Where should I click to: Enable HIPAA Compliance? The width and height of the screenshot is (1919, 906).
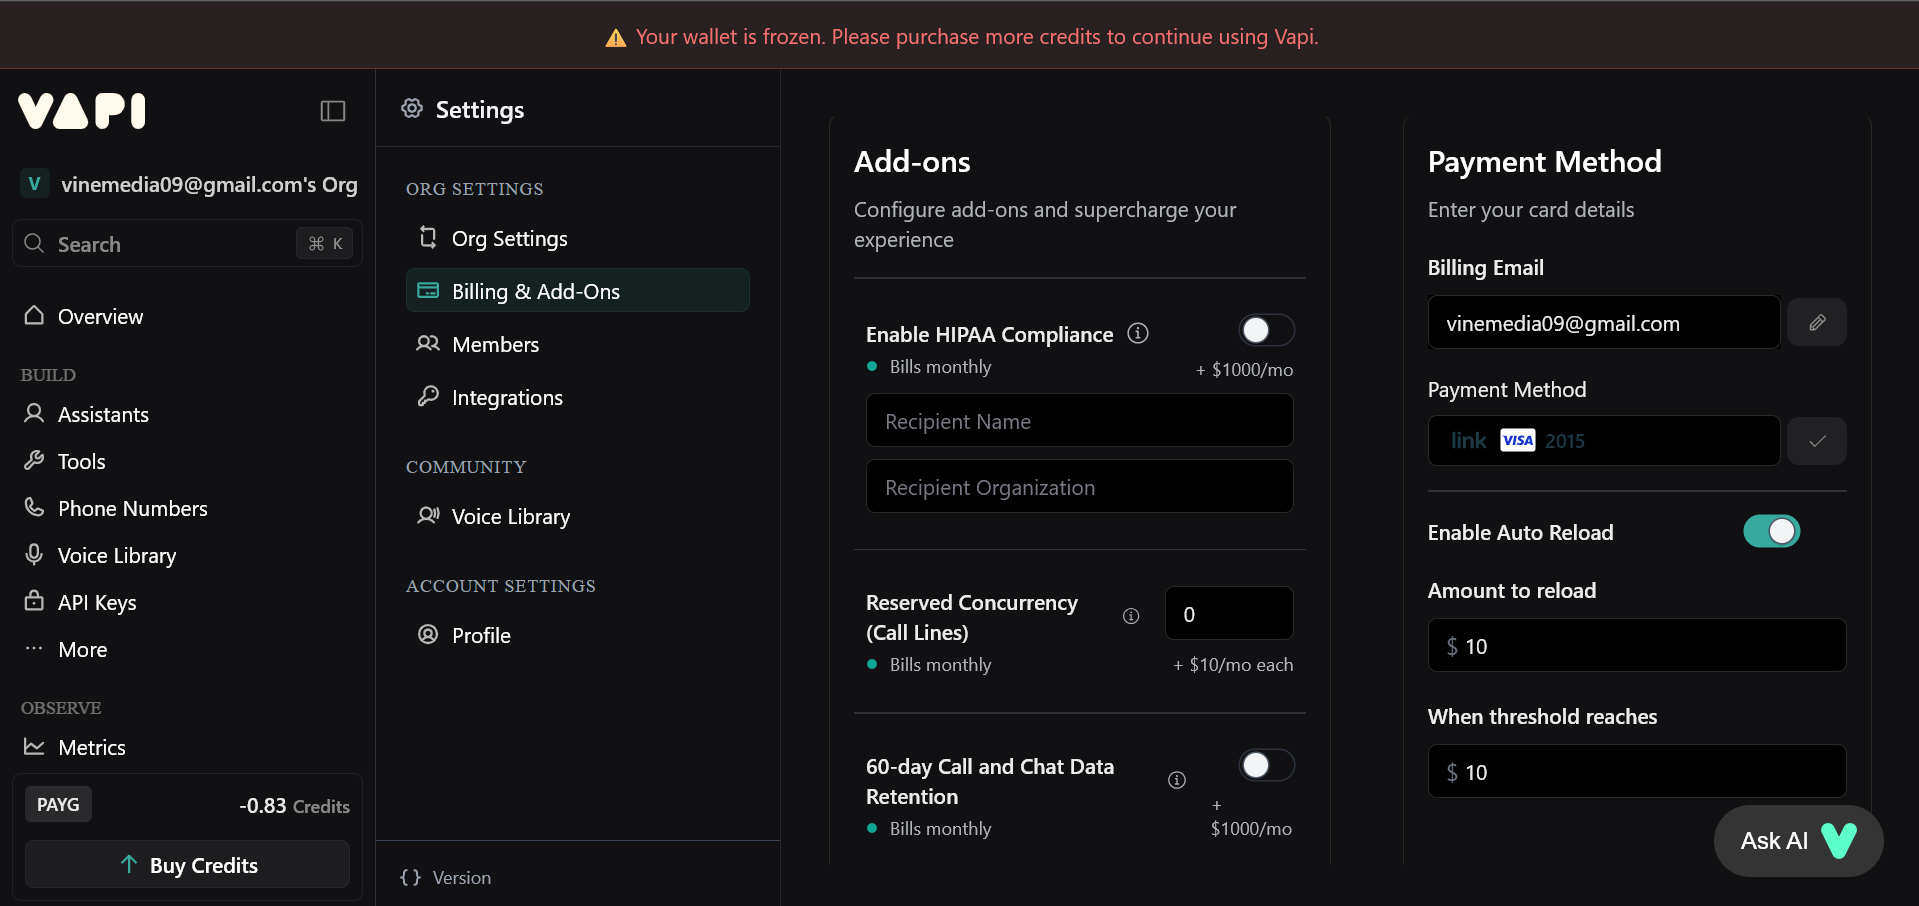point(1265,330)
